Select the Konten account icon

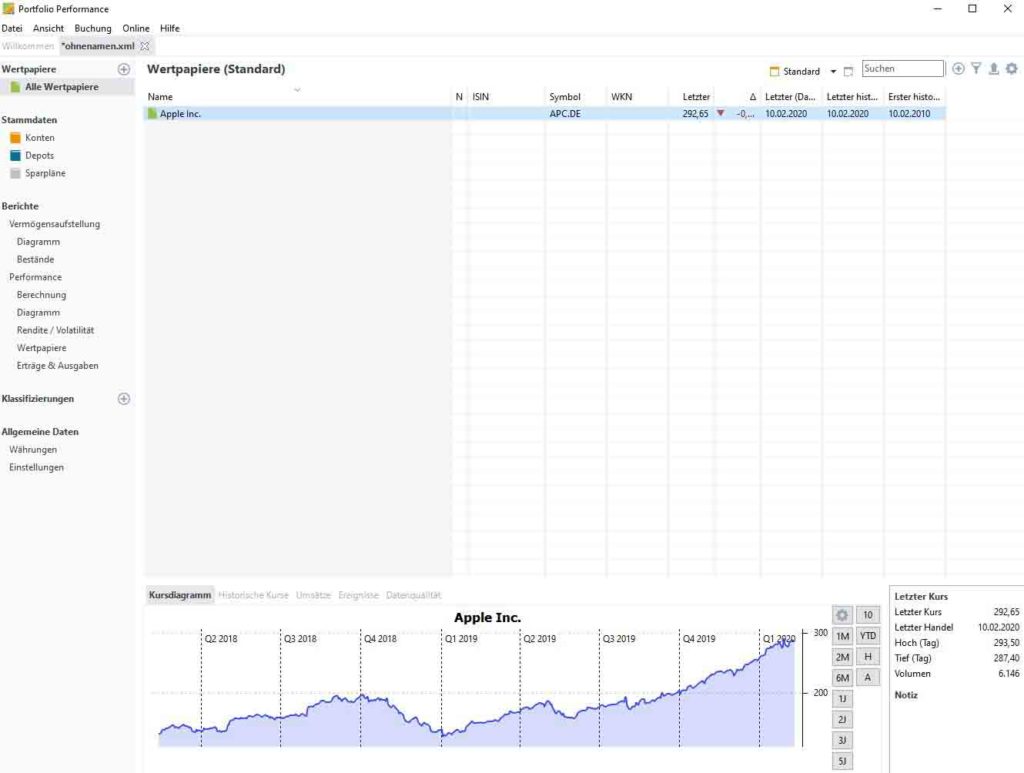pos(15,138)
